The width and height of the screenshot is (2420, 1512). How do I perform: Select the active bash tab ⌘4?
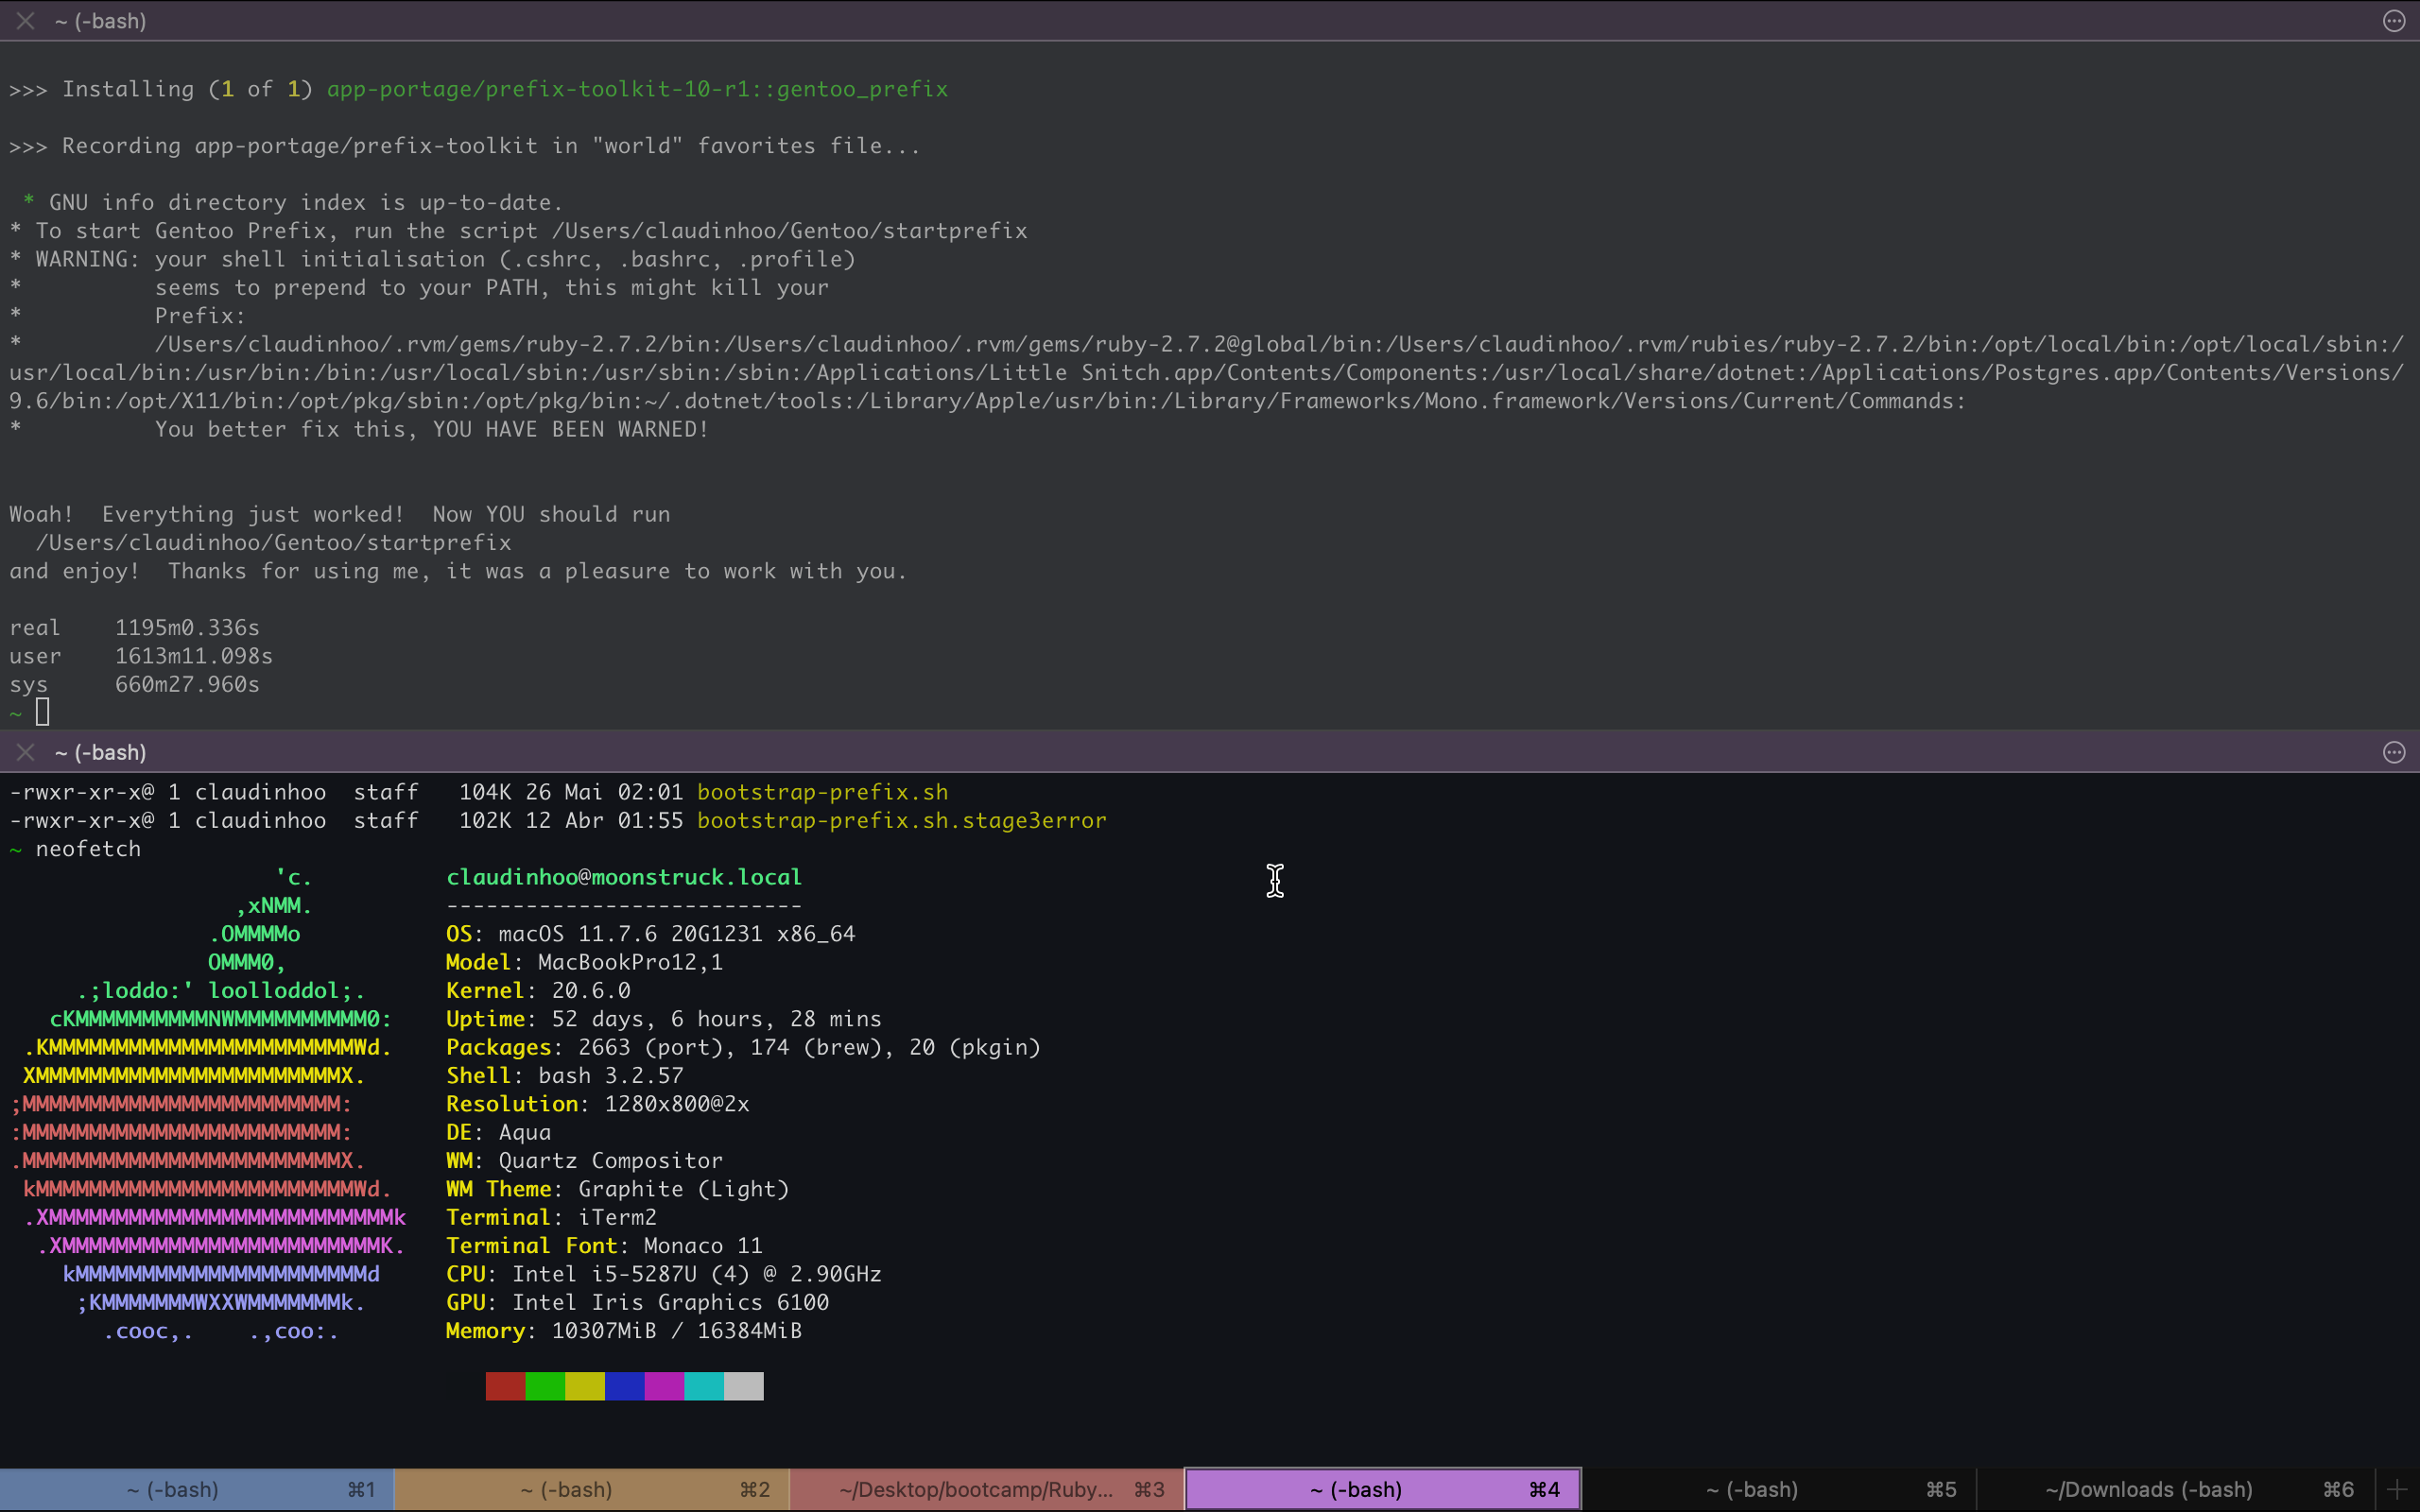pos(1381,1489)
